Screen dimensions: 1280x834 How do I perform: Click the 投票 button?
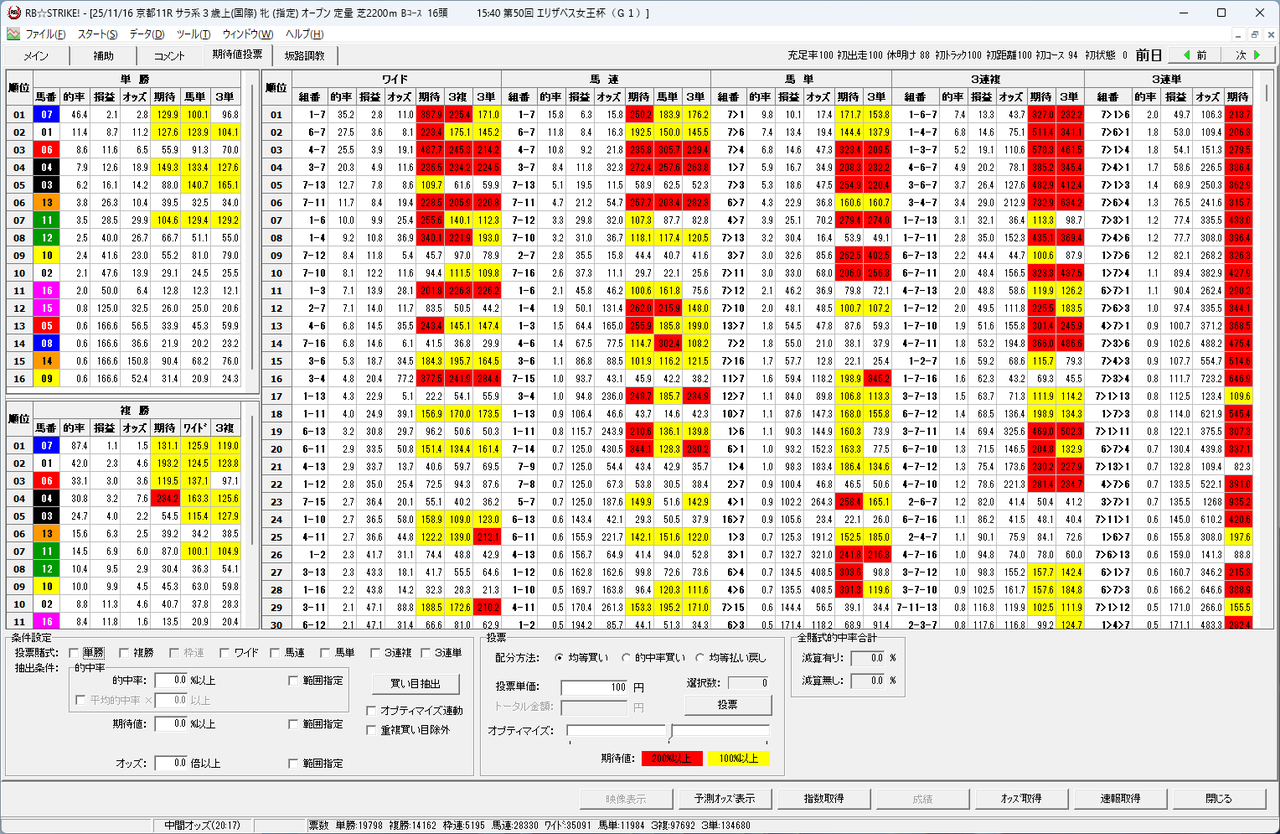pos(728,705)
